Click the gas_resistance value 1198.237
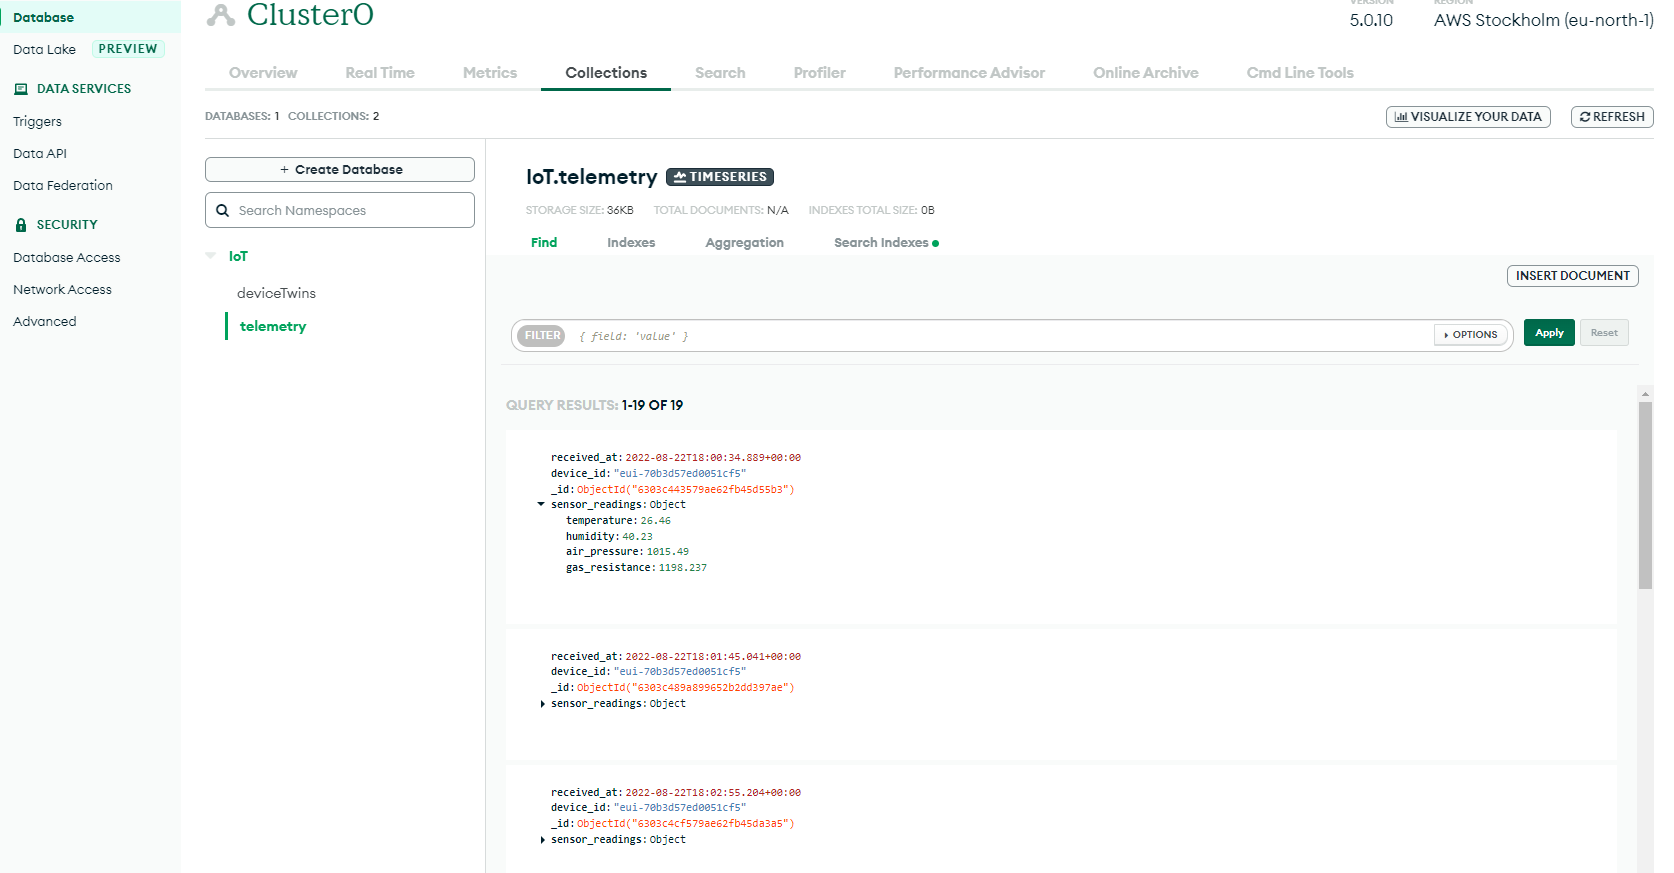 [x=683, y=568]
